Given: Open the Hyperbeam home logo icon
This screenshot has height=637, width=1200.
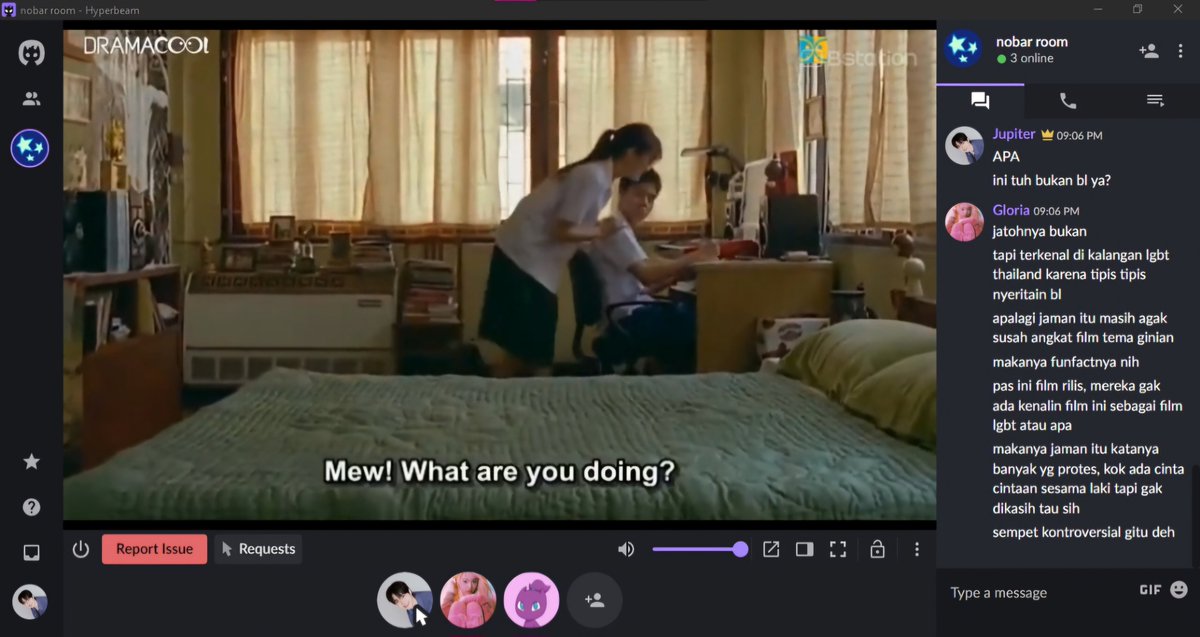Looking at the screenshot, I should click(x=31, y=53).
